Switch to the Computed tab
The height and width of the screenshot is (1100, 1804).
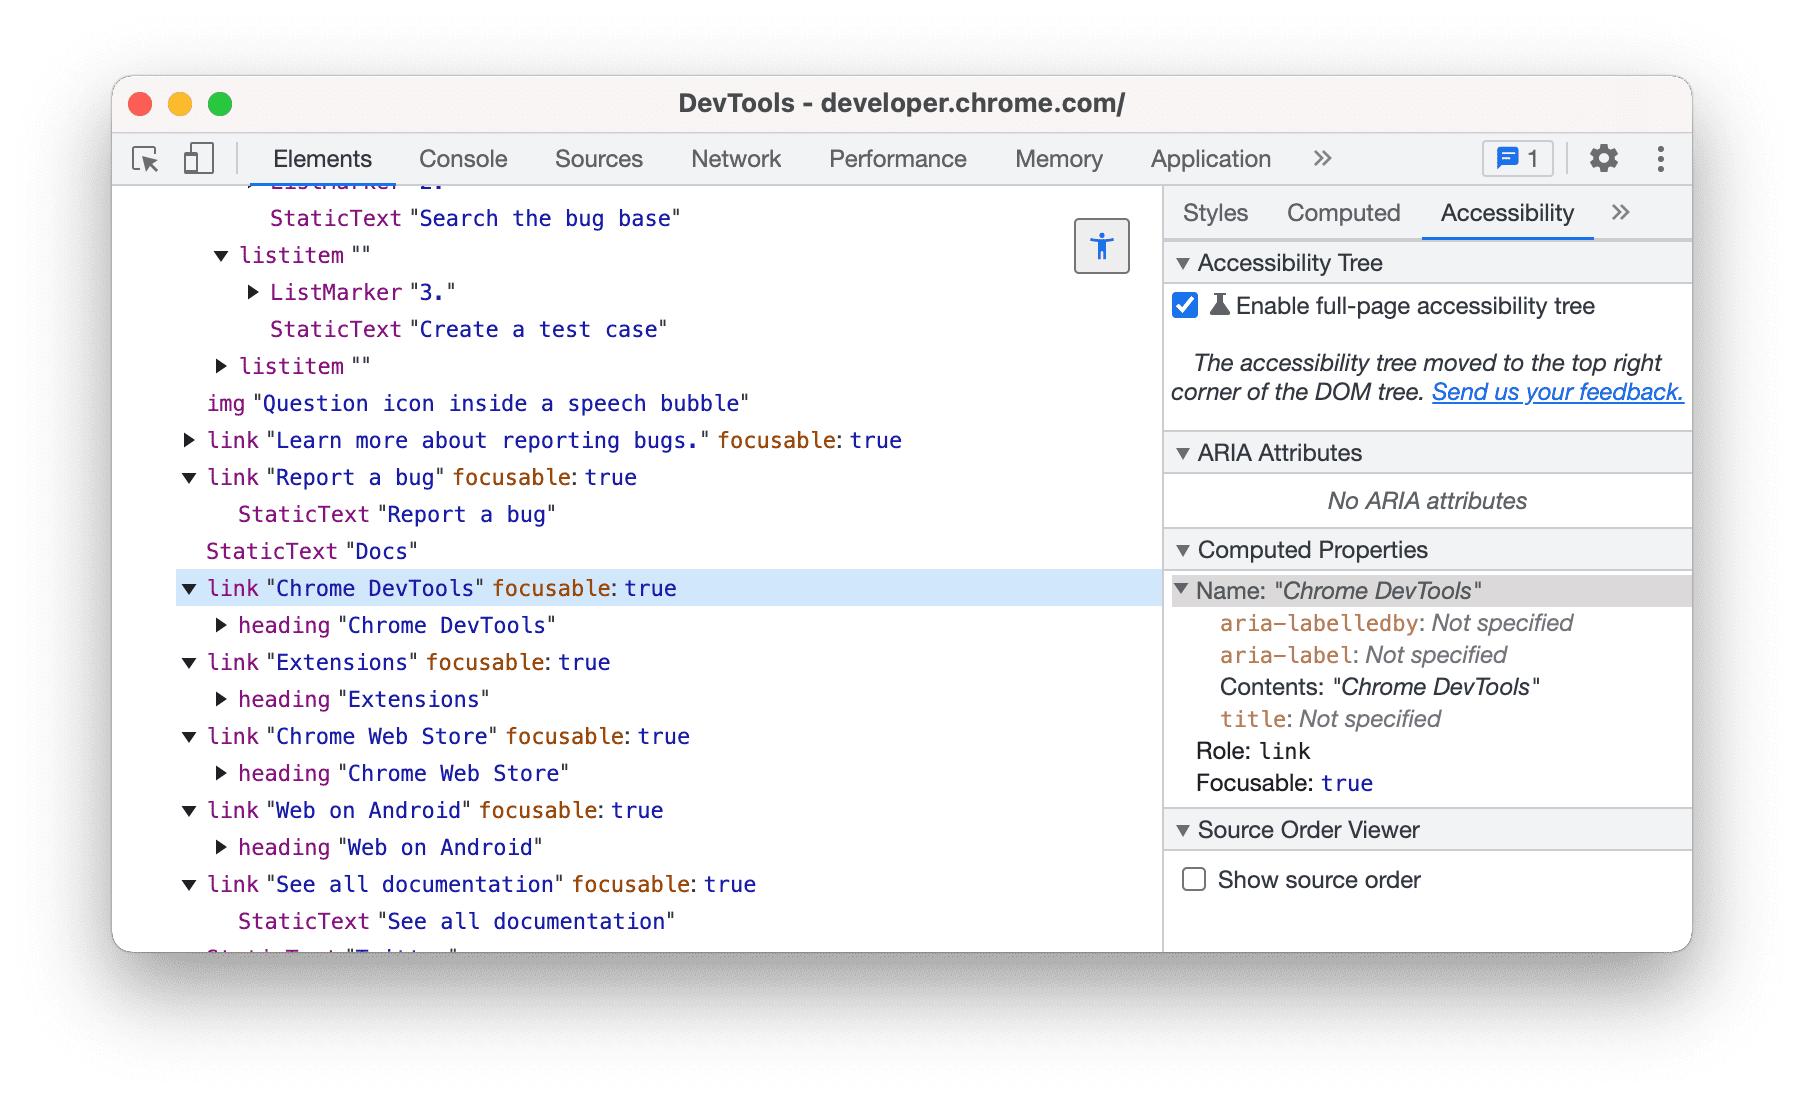click(x=1343, y=212)
